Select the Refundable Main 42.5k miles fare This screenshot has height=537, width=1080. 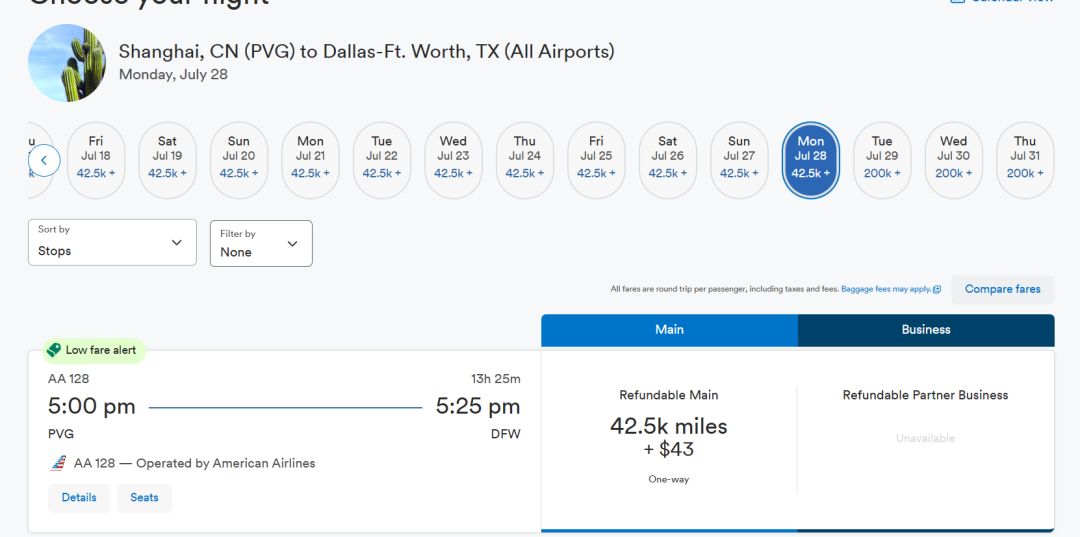pos(669,438)
